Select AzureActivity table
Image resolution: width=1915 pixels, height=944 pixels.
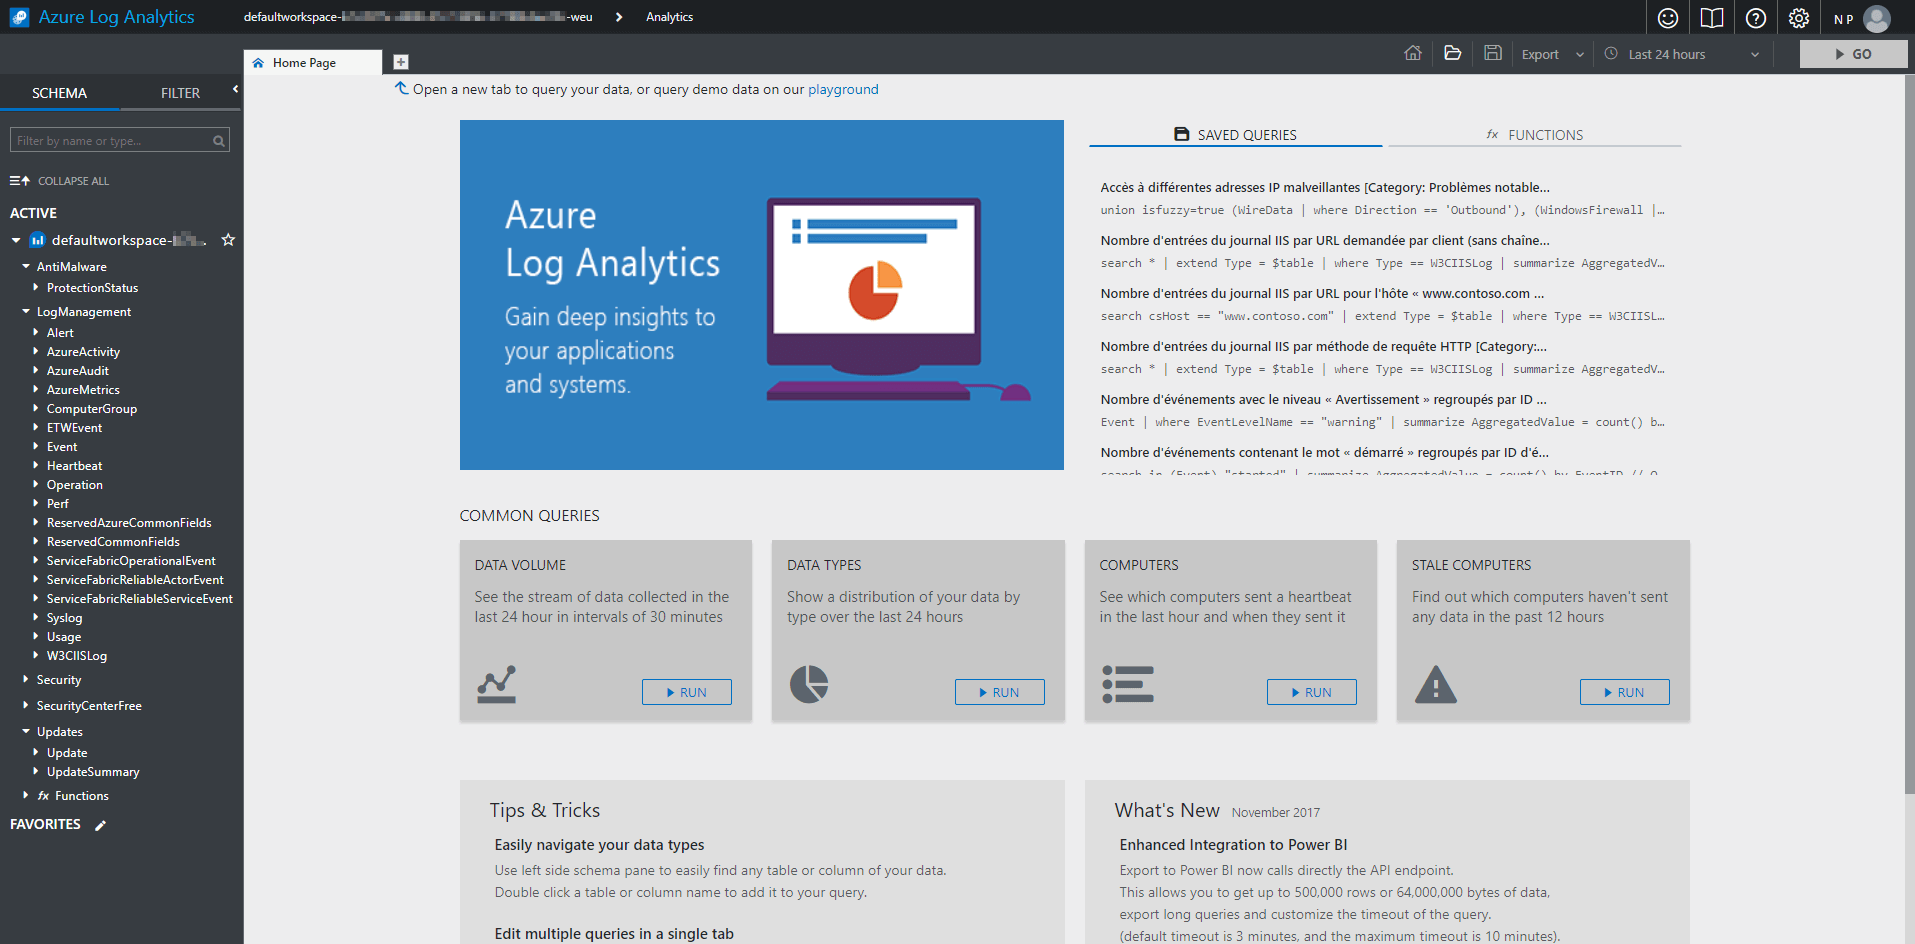tap(83, 352)
